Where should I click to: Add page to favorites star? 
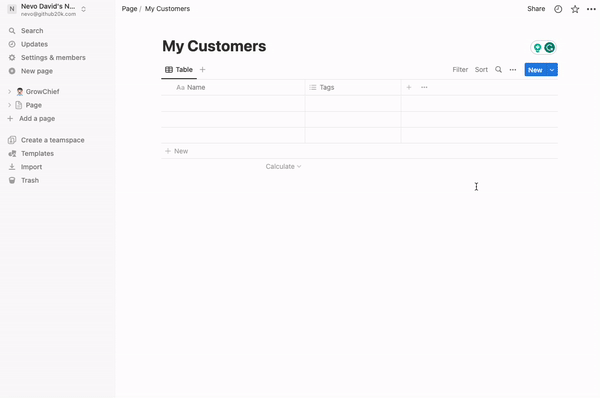pos(575,9)
